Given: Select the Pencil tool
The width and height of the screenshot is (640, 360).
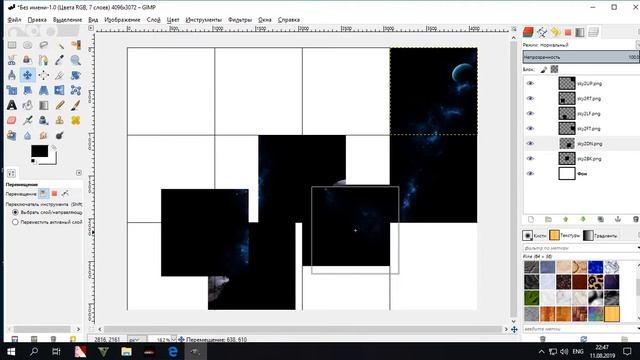Looking at the screenshot, I should pos(60,105).
